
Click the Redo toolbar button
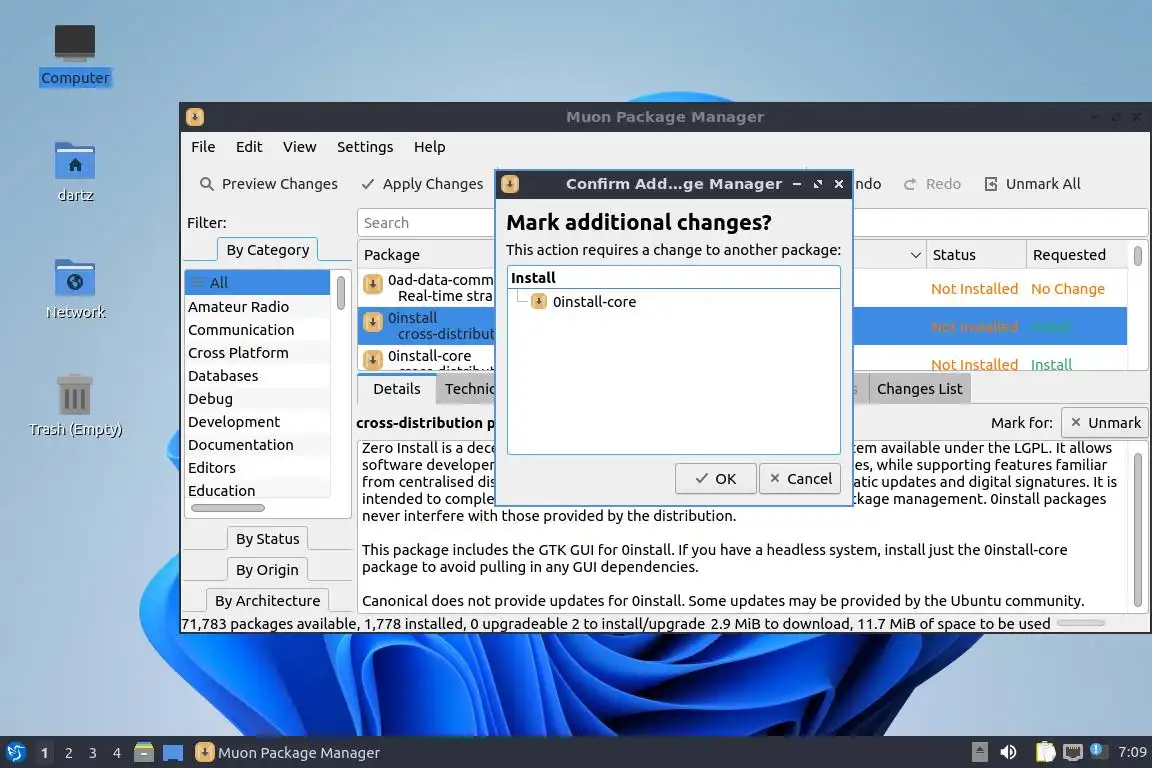pos(932,184)
